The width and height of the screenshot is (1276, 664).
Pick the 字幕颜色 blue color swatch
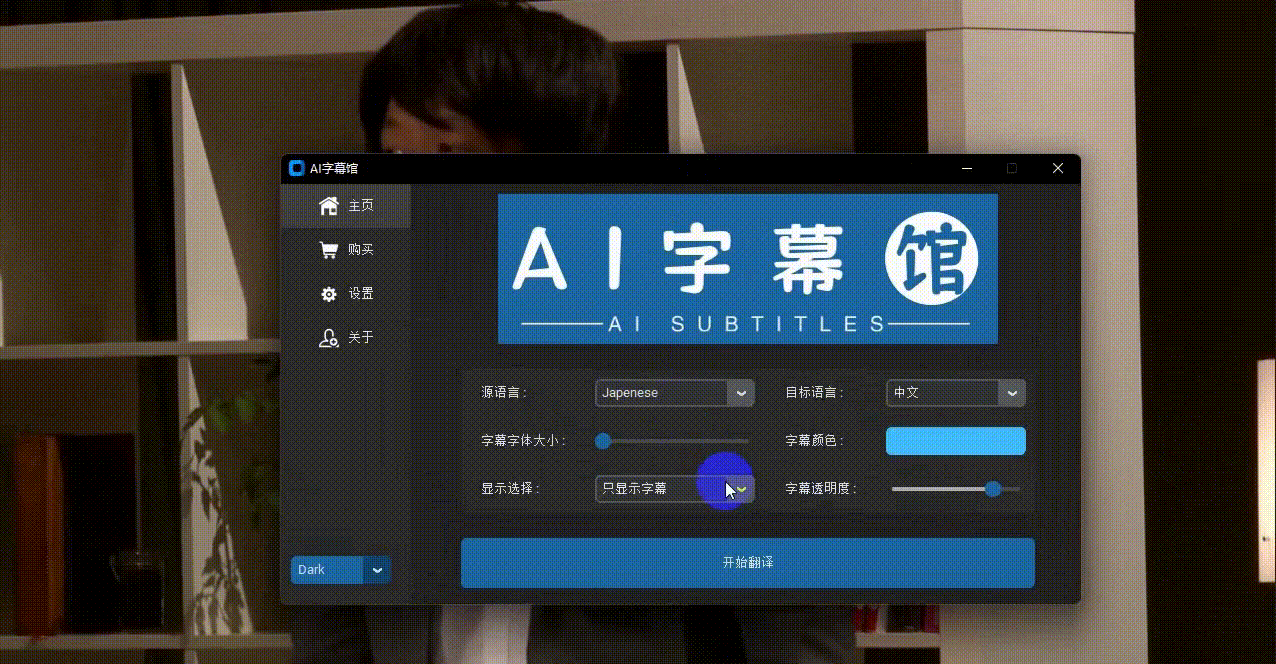pos(955,441)
